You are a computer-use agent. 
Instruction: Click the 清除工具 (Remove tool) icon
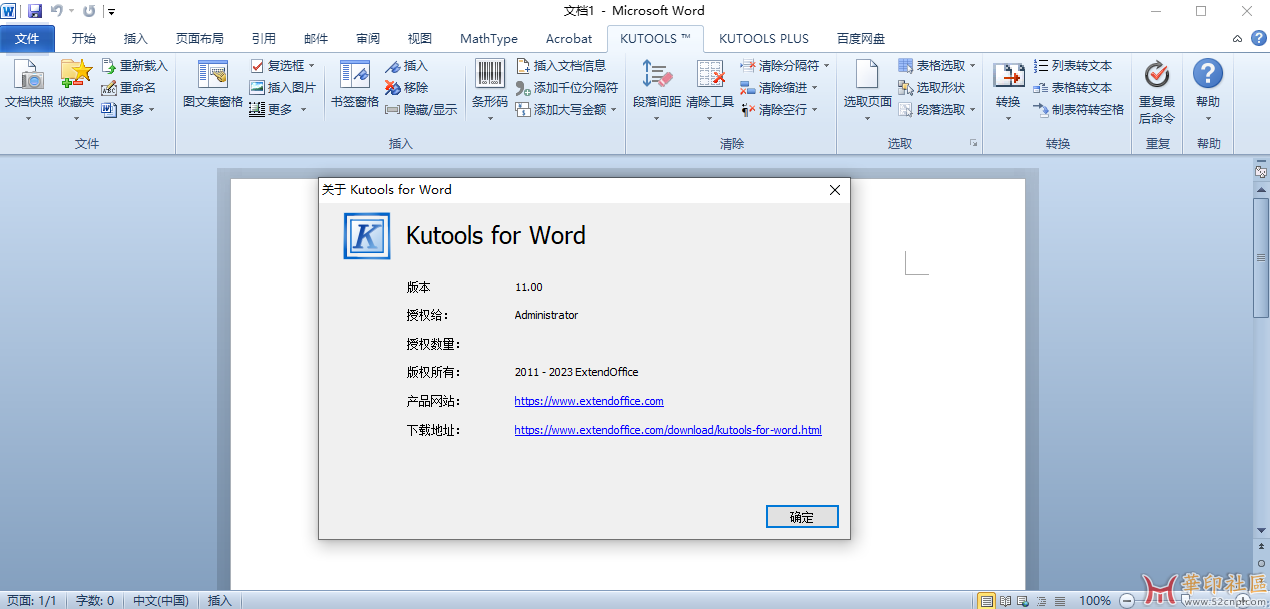(x=710, y=75)
